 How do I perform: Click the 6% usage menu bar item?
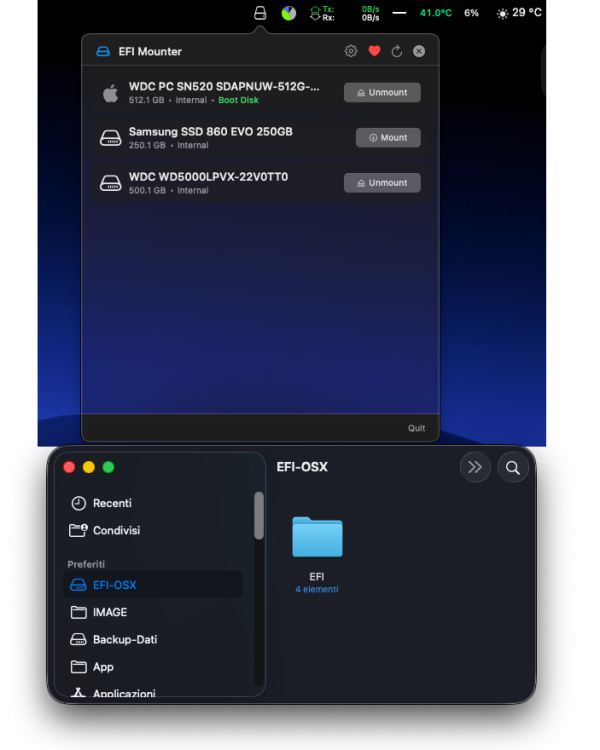coord(471,13)
